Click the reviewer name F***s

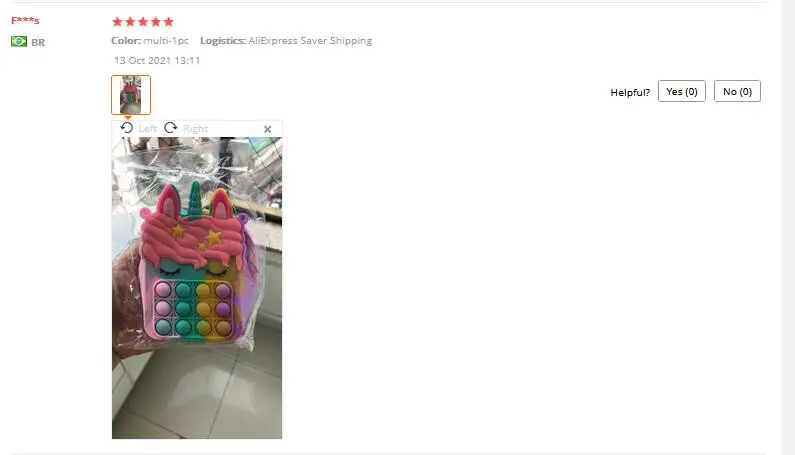[25, 21]
